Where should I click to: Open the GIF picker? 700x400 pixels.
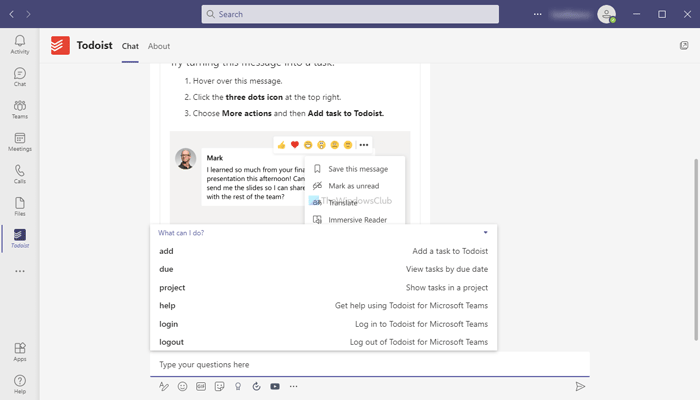(201, 386)
